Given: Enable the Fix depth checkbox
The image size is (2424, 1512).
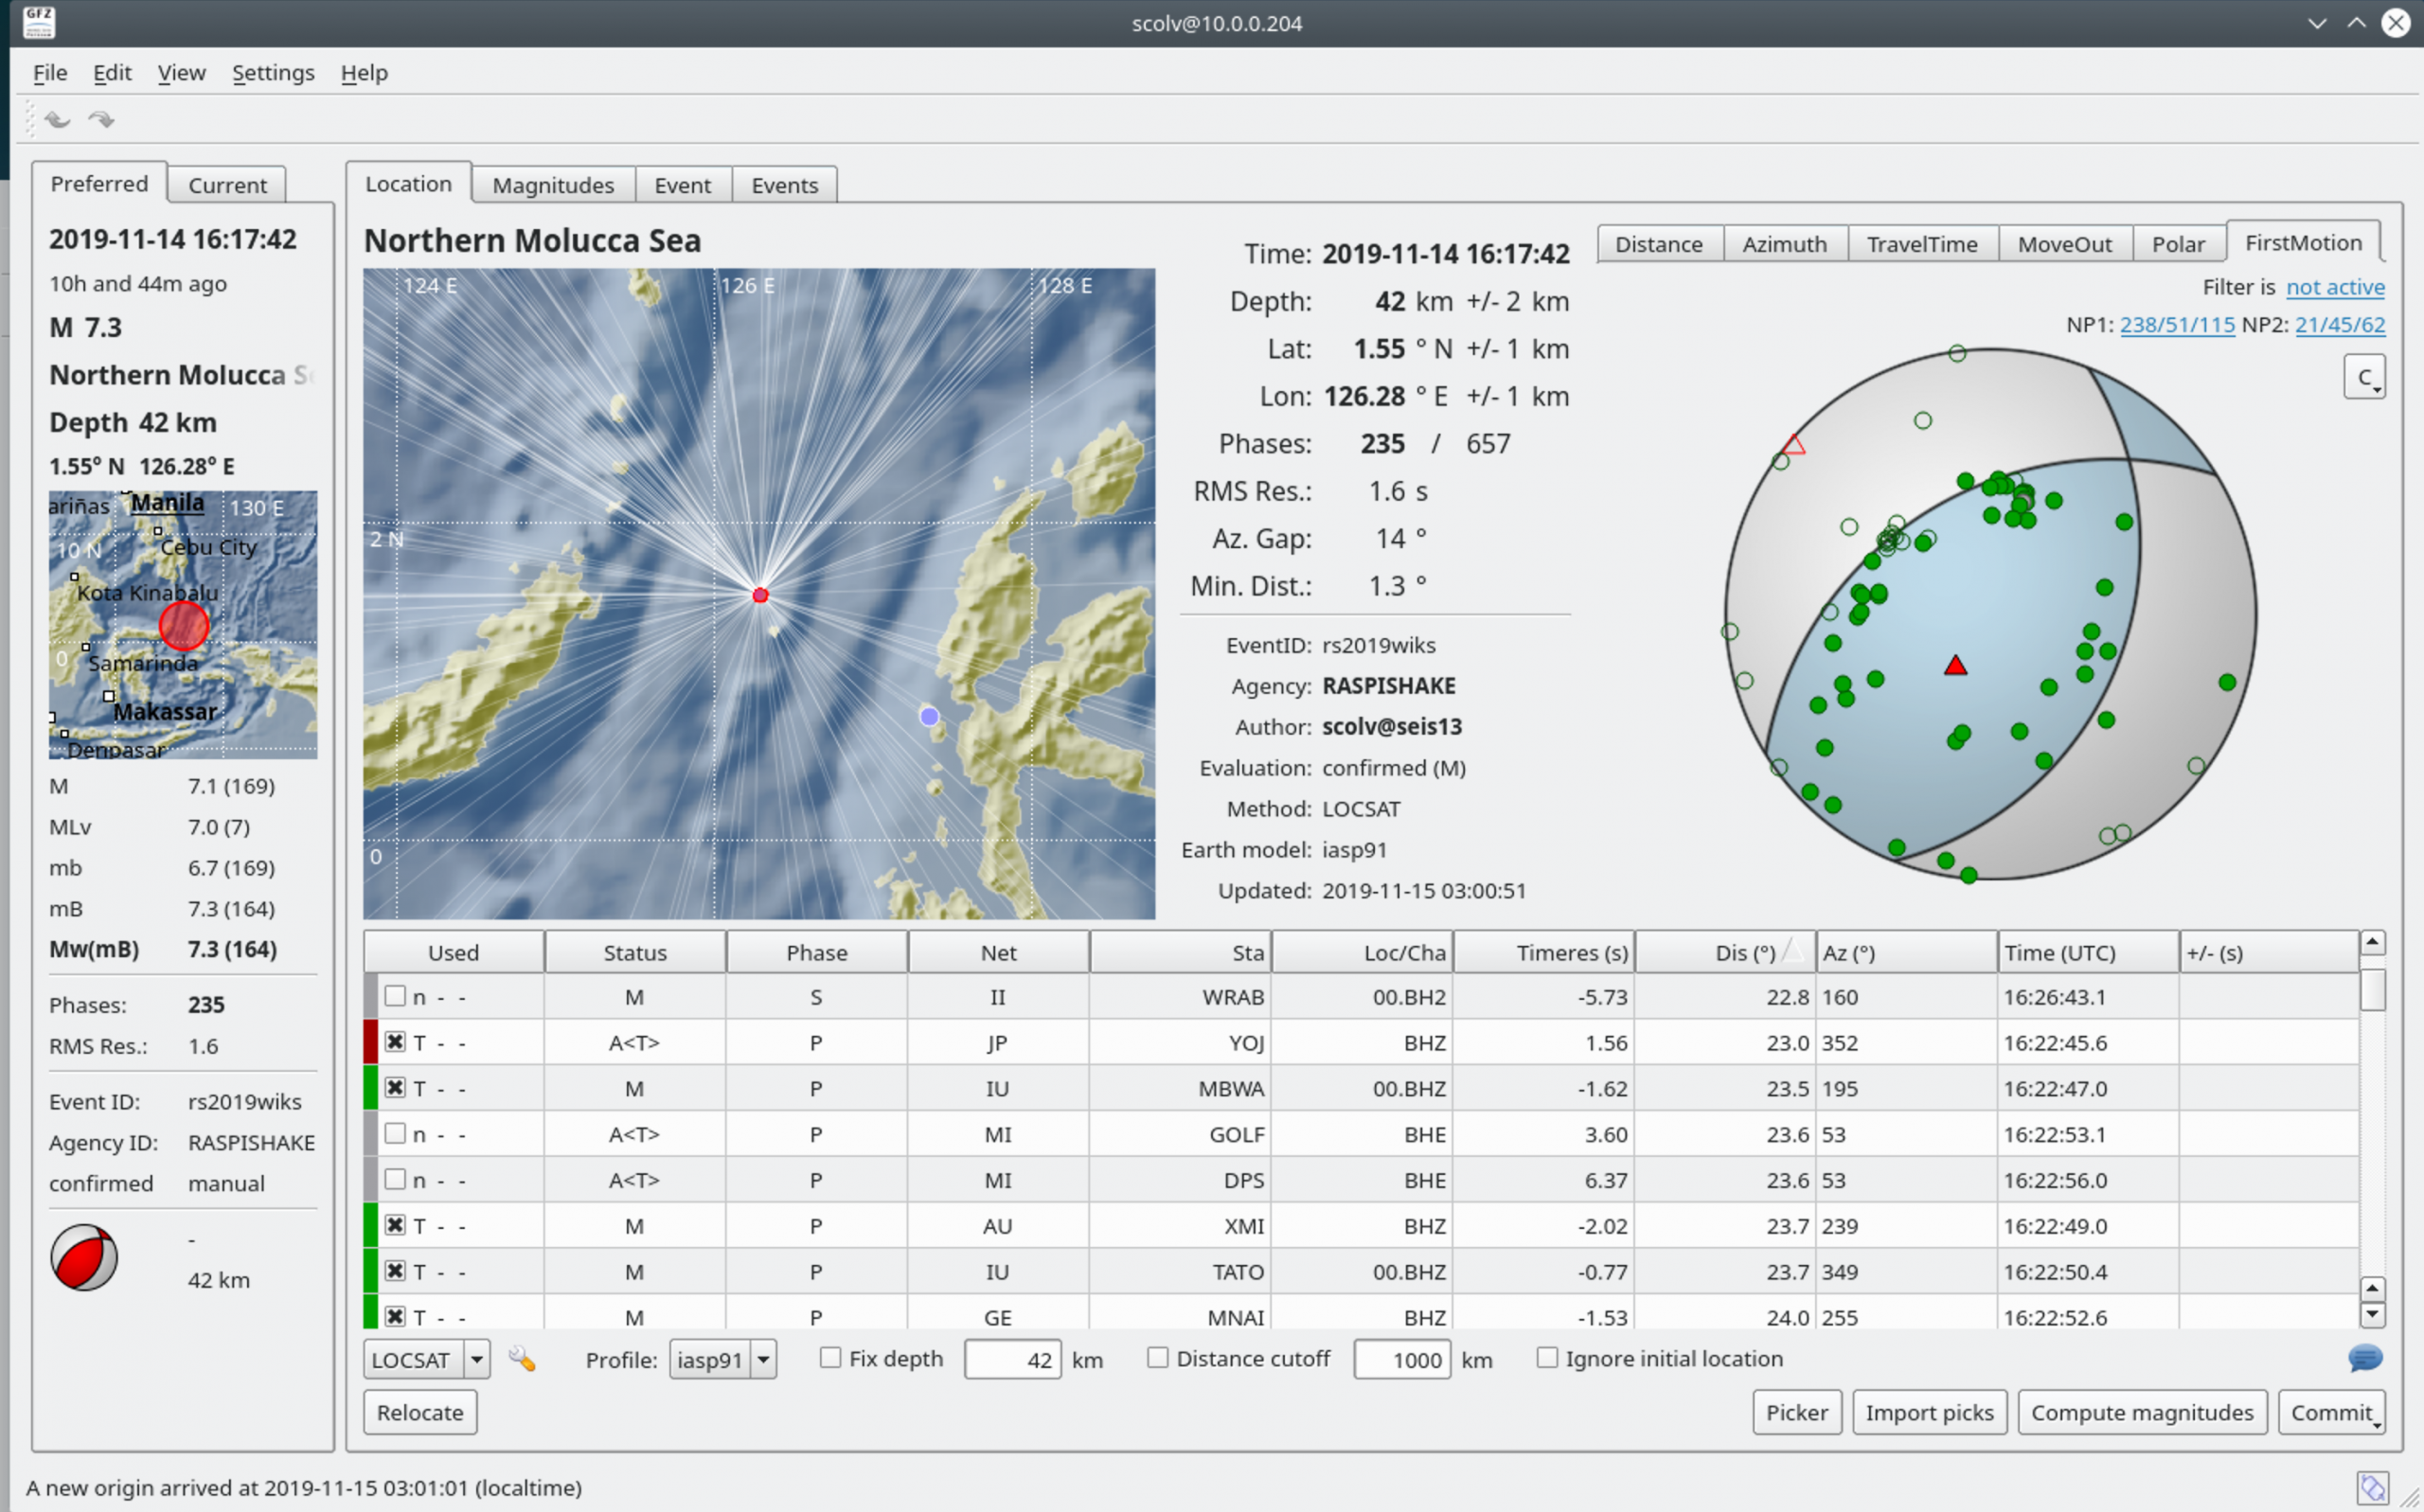Looking at the screenshot, I should (x=830, y=1358).
